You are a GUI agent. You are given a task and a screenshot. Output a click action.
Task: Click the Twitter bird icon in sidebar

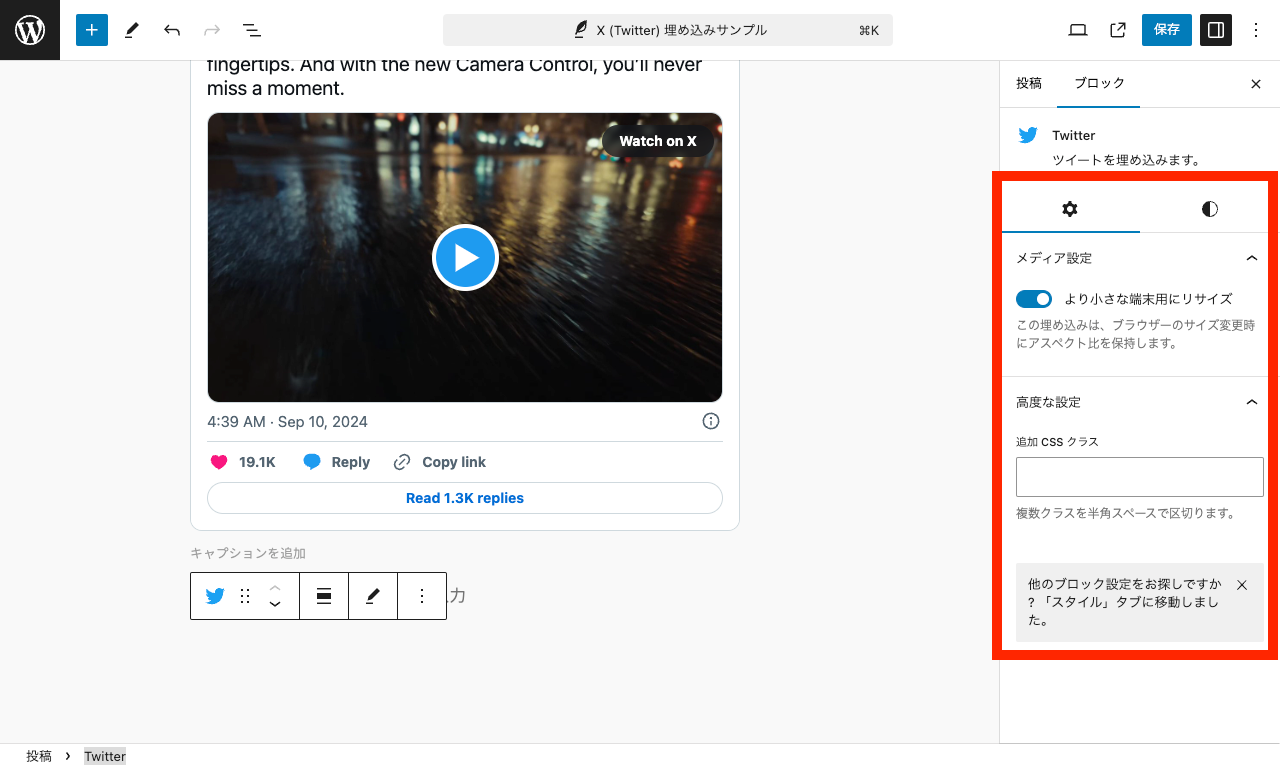tap(1028, 136)
